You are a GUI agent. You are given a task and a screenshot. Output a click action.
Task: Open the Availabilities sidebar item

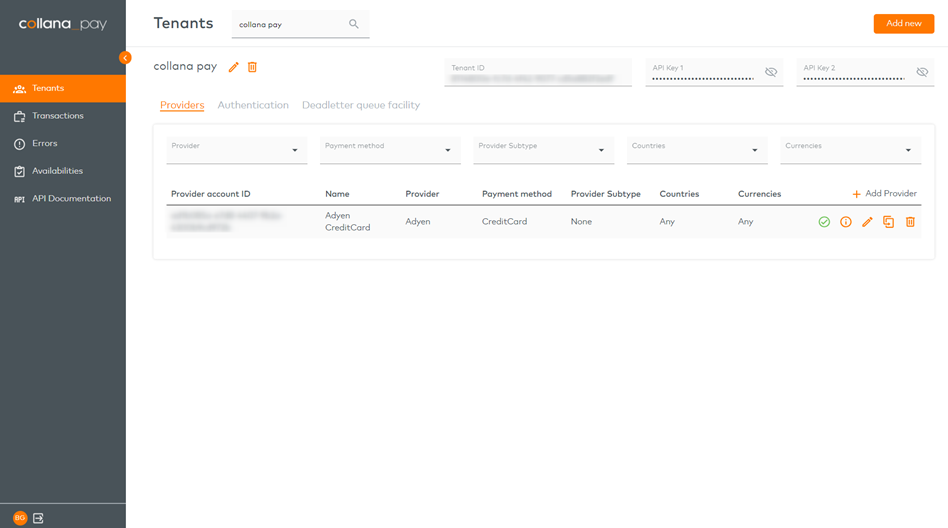(x=63, y=171)
